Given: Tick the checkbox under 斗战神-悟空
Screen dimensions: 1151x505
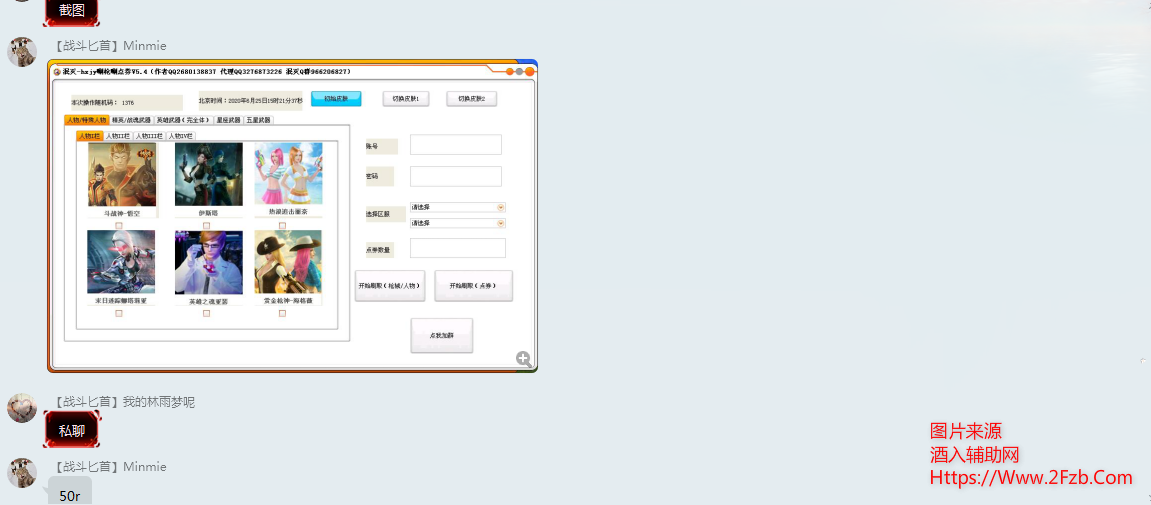Looking at the screenshot, I should click(119, 225).
